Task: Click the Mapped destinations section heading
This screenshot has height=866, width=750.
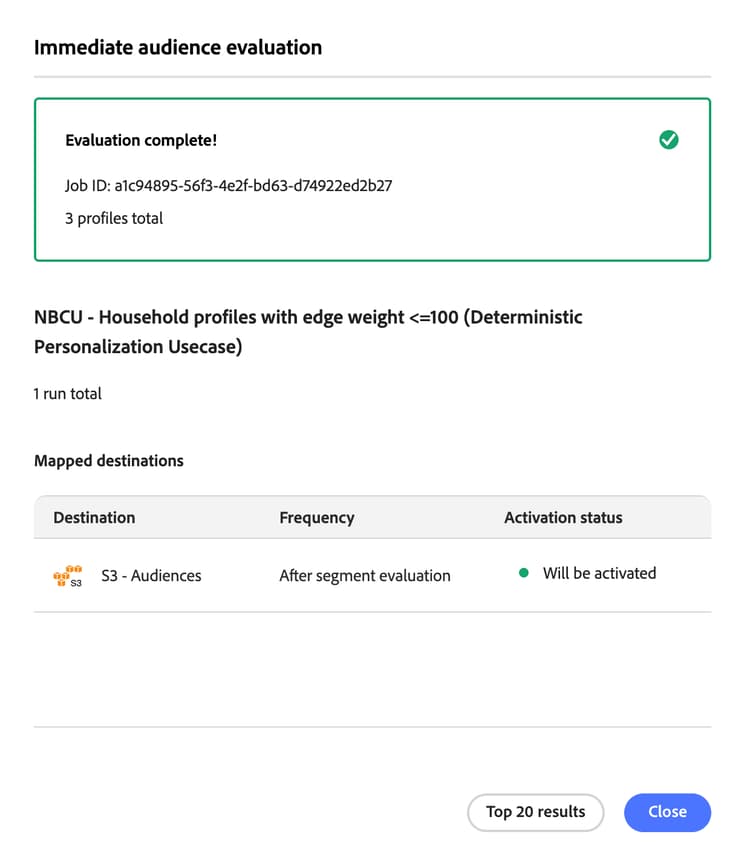Action: click(109, 461)
